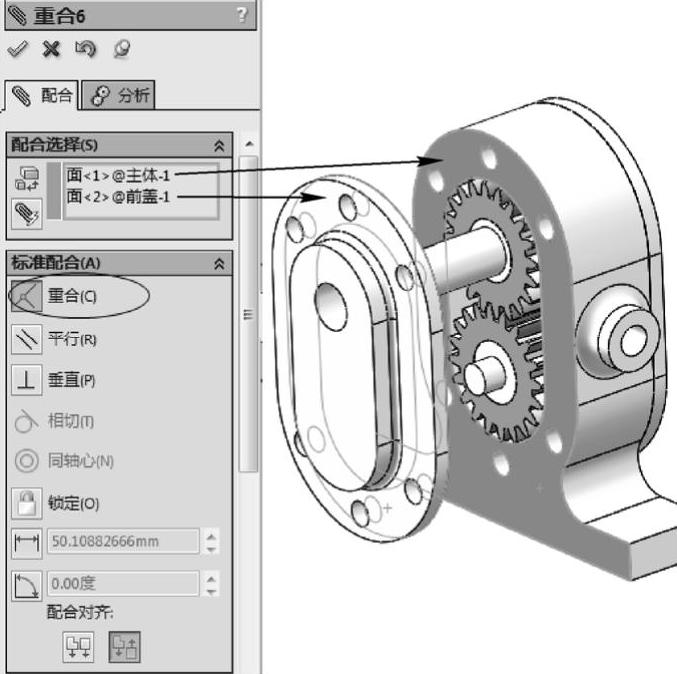Click the 50.10882666mm distance field

(x=123, y=541)
